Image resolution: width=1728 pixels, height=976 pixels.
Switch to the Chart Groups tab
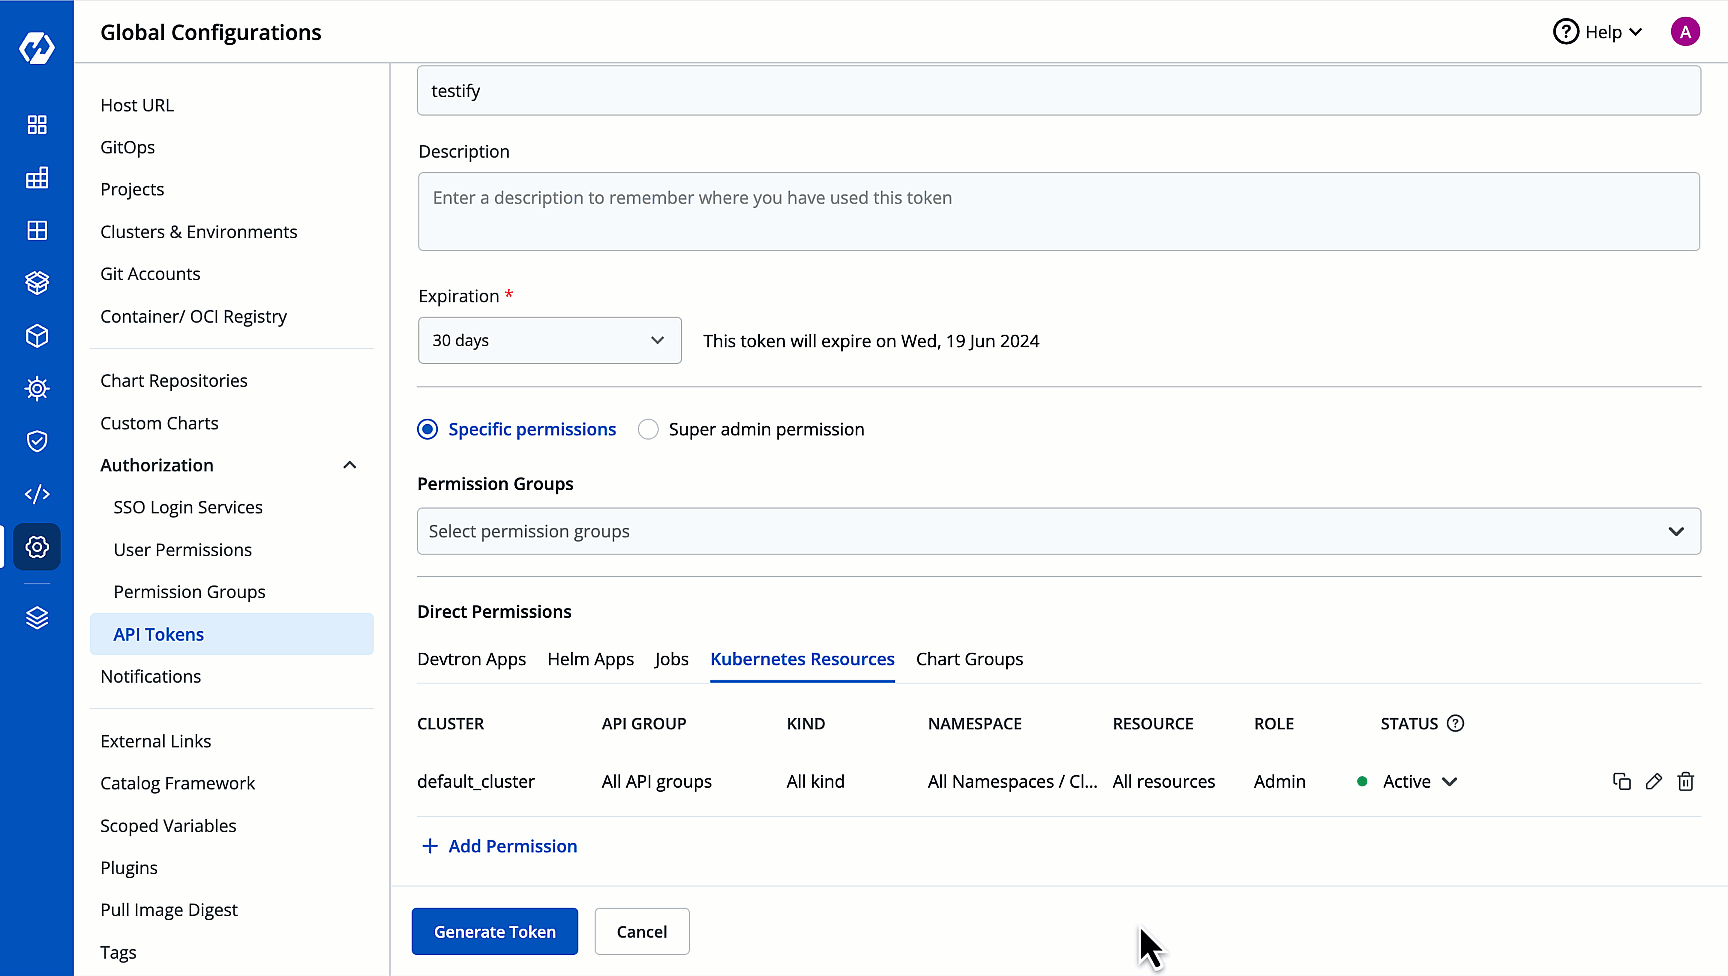point(969,660)
